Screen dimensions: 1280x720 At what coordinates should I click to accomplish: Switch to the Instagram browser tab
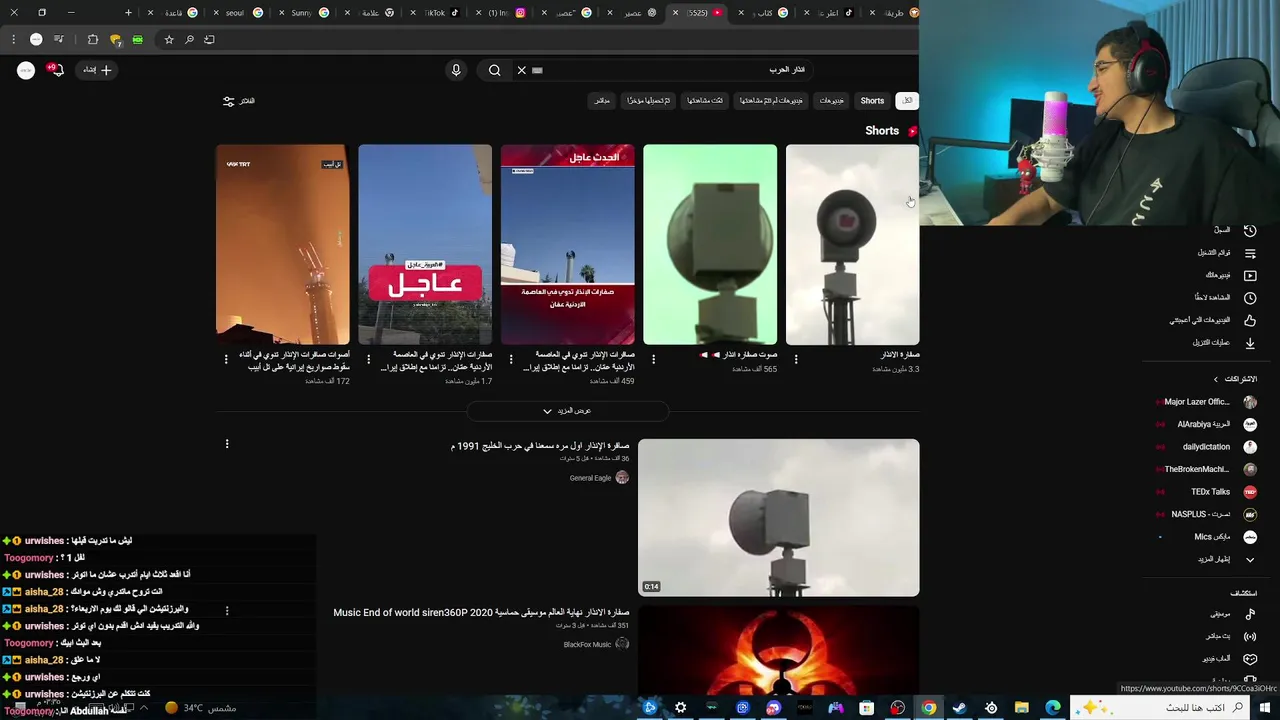503,13
